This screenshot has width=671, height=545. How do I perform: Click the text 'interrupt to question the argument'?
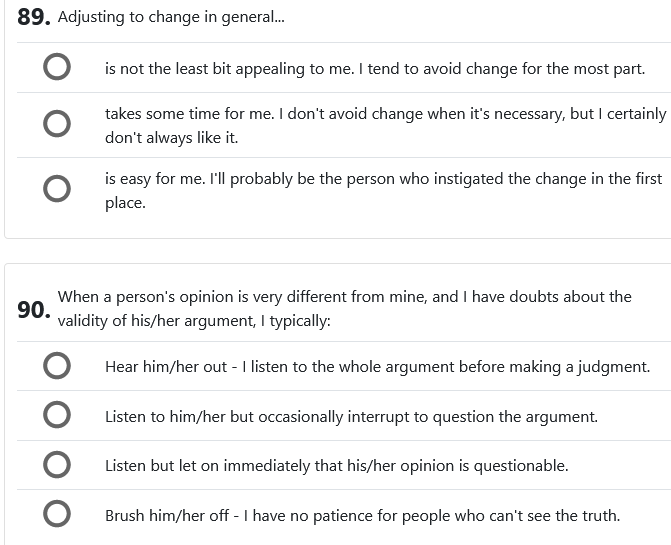[x=470, y=416]
